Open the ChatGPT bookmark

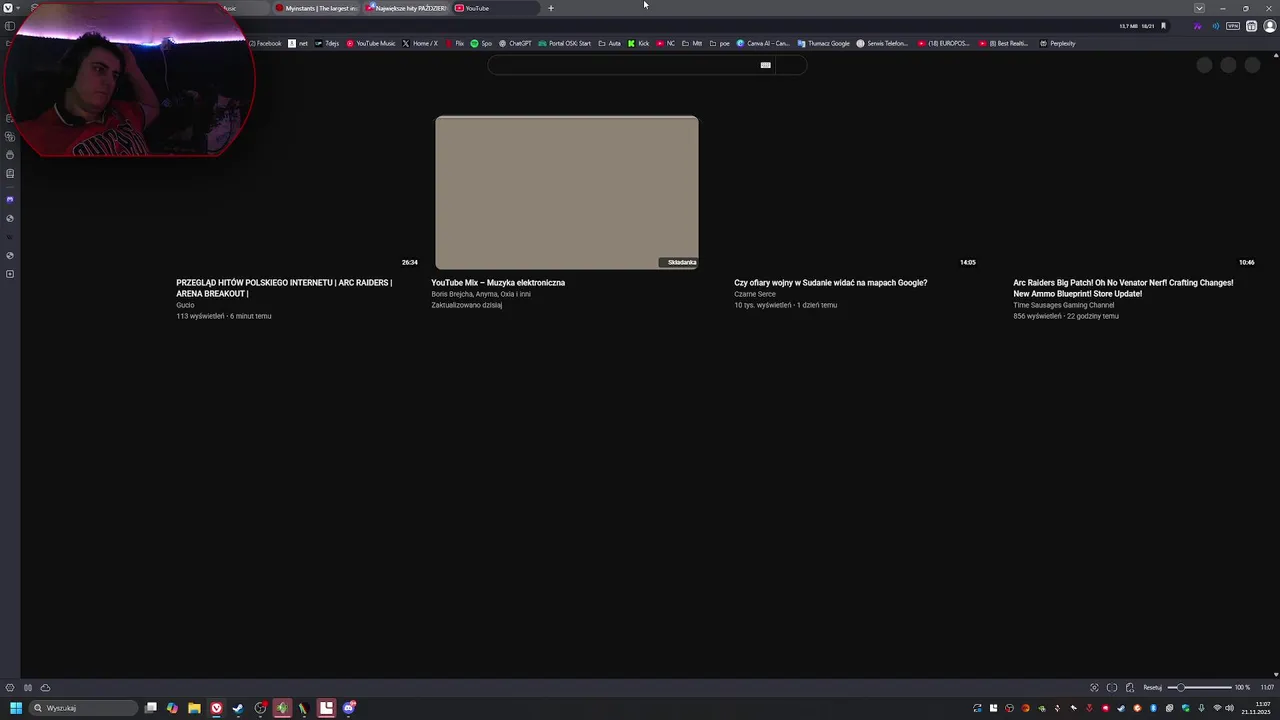516,43
